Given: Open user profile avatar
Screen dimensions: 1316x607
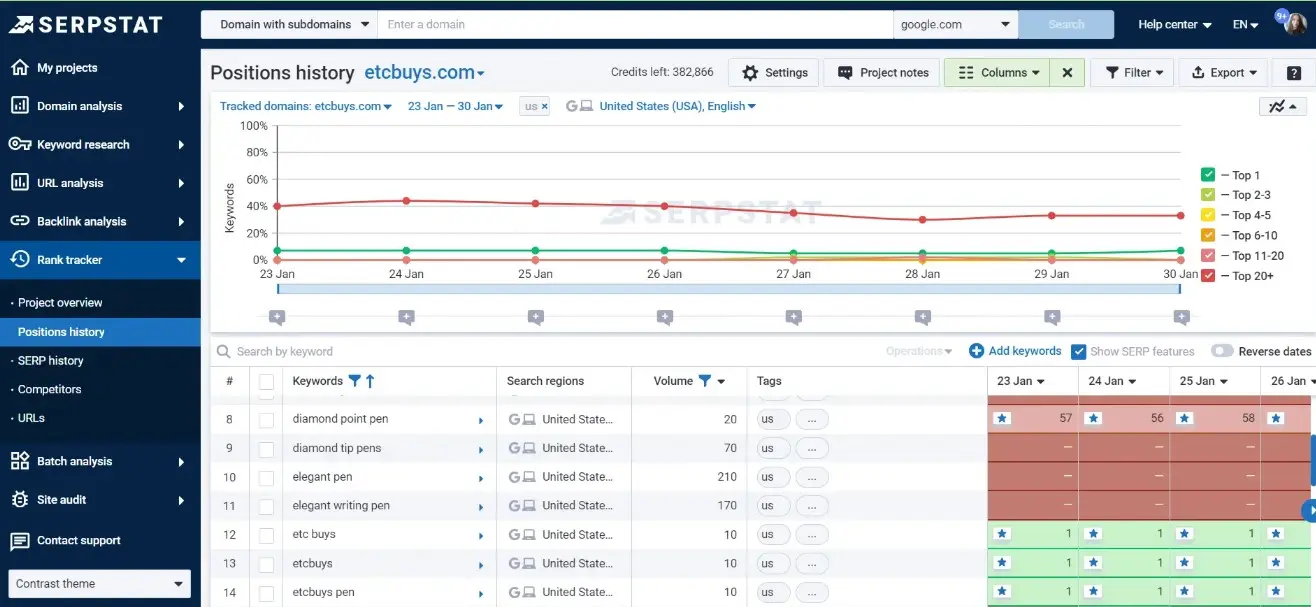Looking at the screenshot, I should [x=1296, y=24].
